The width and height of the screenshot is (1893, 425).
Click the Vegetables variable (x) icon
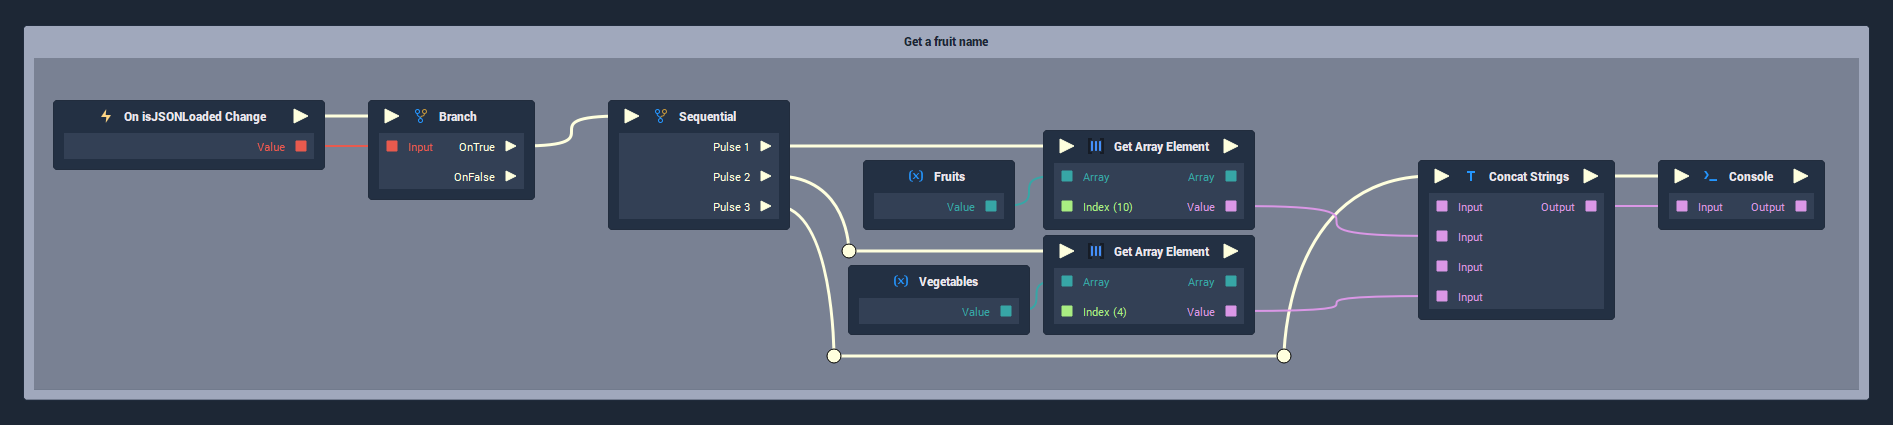coord(901,281)
